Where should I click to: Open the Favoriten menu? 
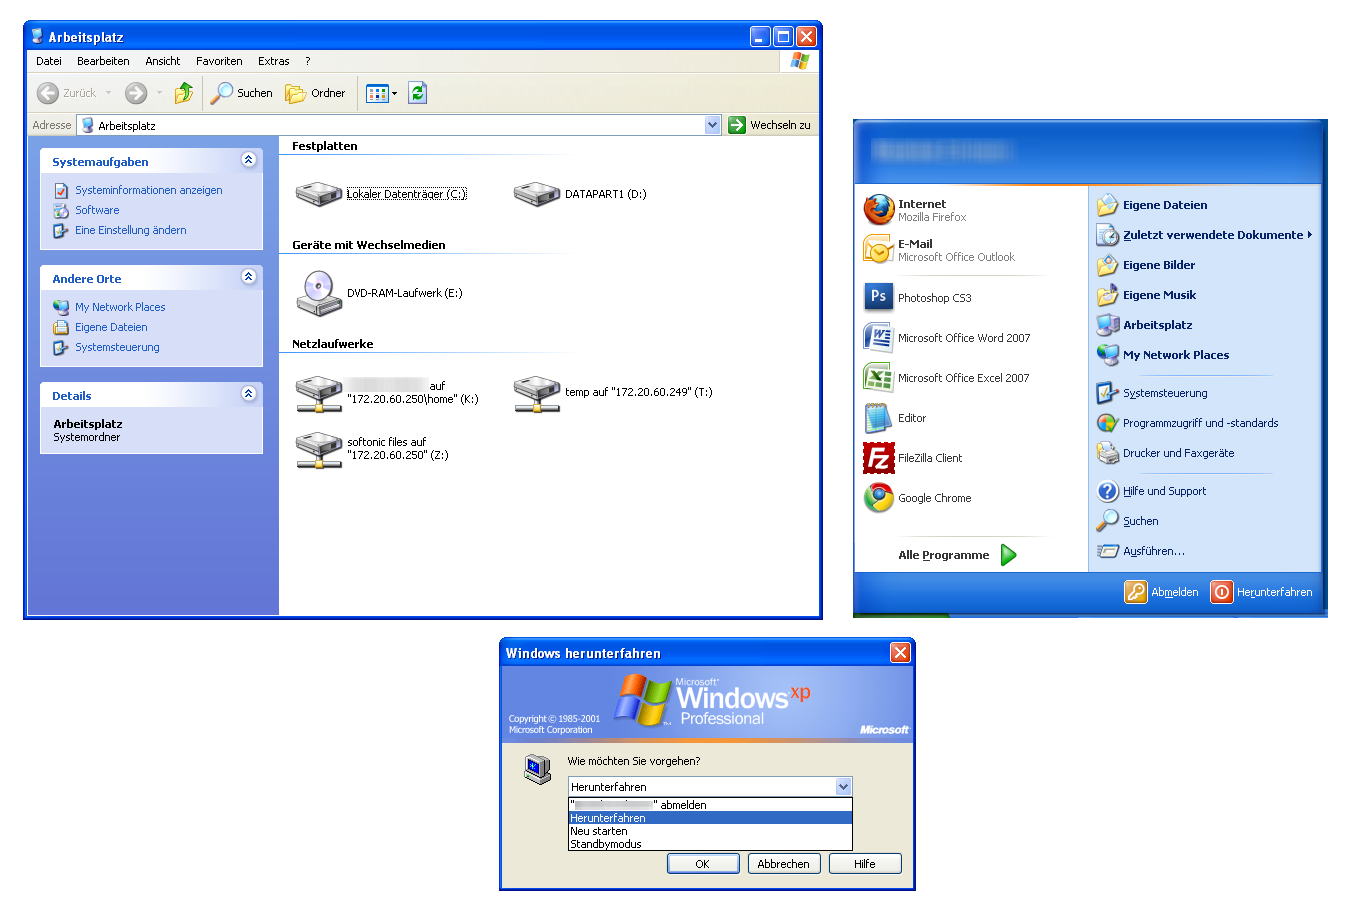click(x=219, y=61)
